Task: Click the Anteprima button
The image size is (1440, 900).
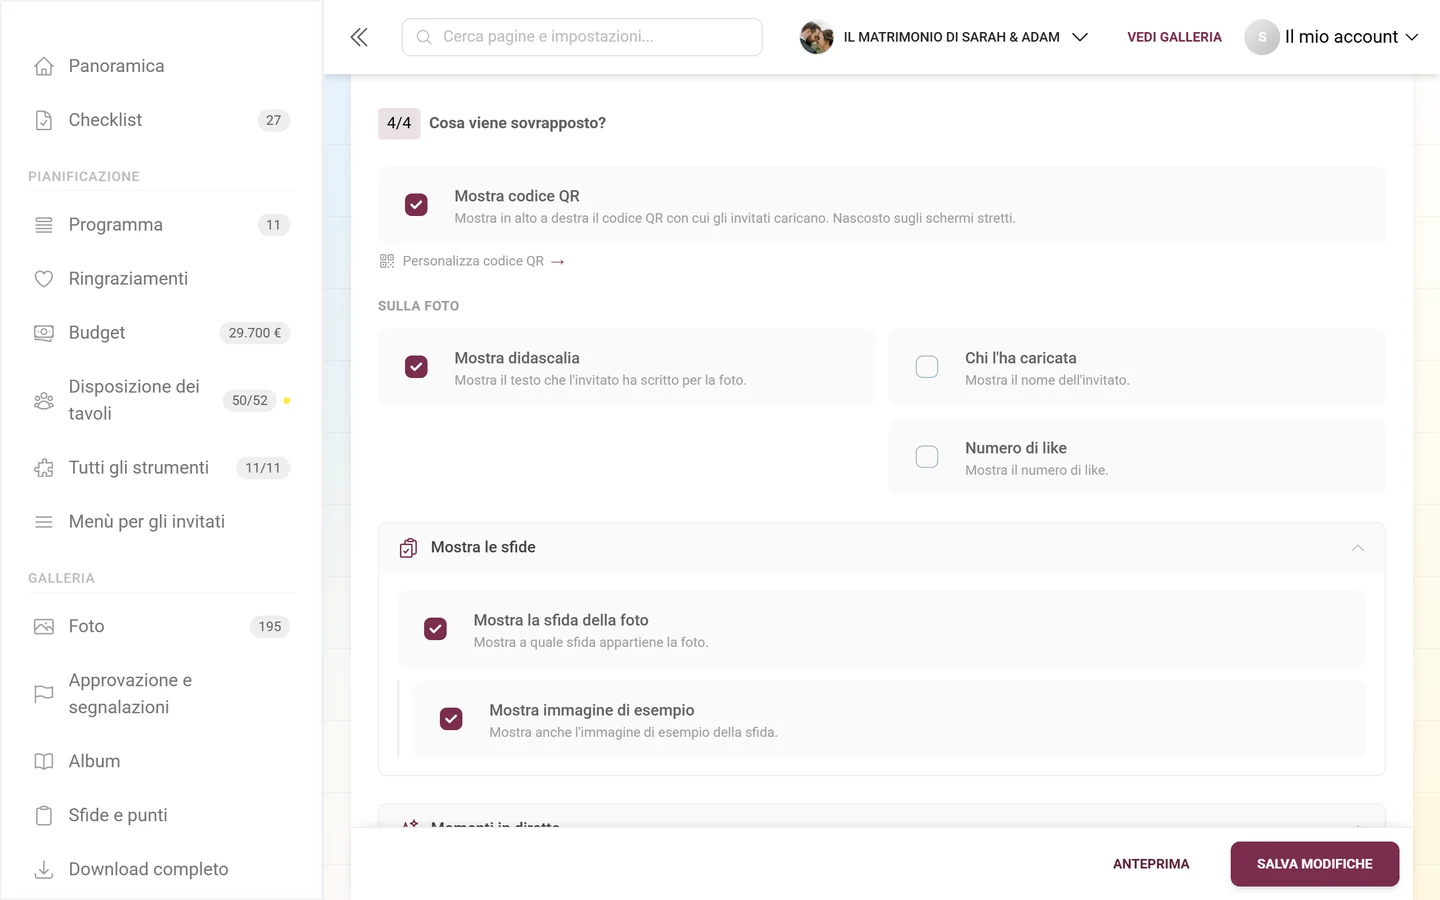Action: [x=1151, y=864]
